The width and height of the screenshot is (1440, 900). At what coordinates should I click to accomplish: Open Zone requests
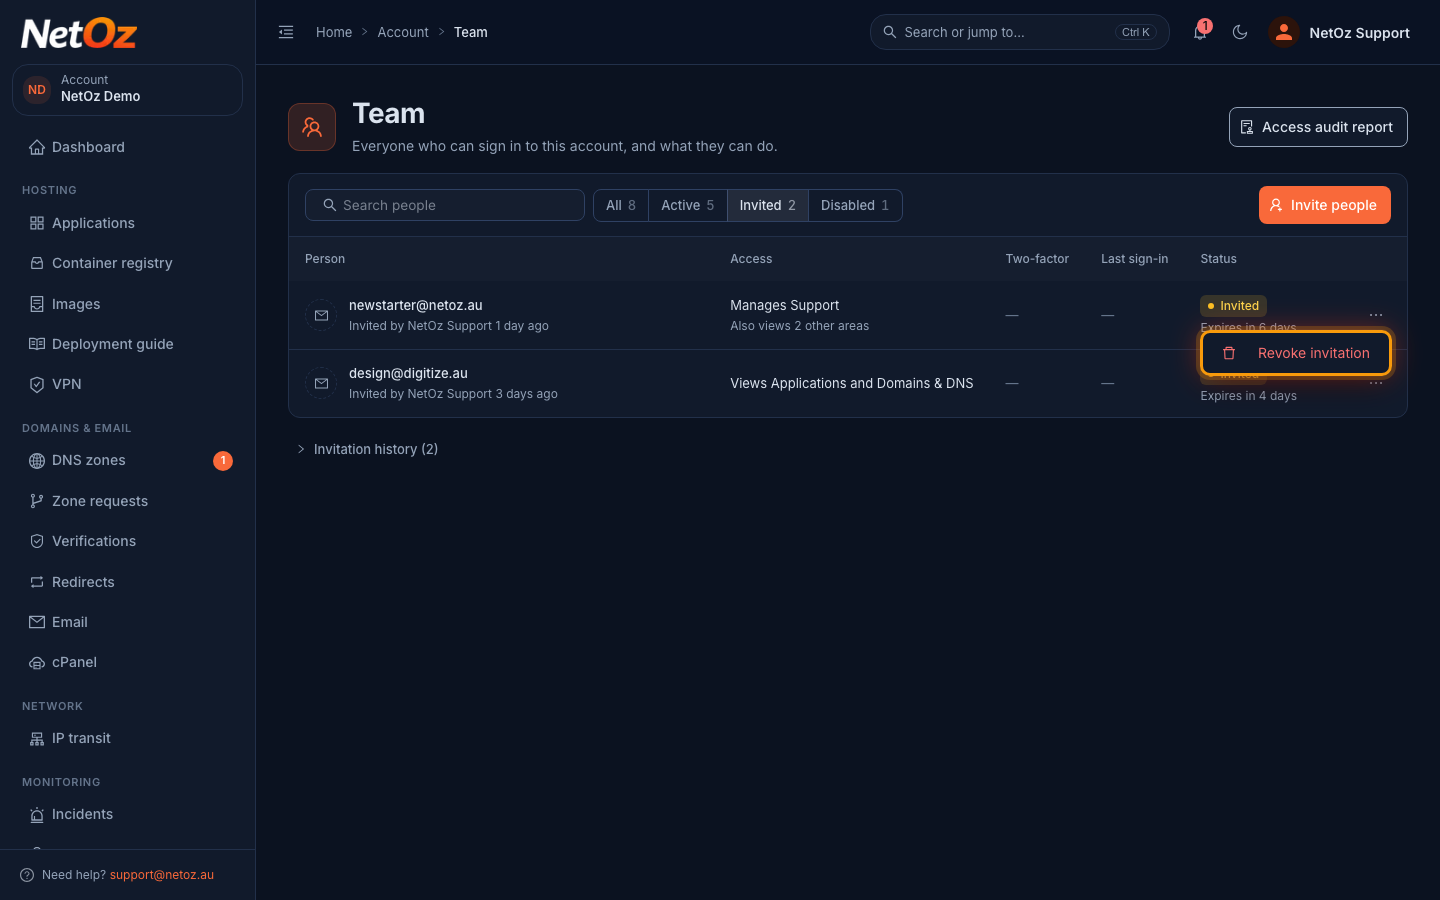tap(127, 501)
